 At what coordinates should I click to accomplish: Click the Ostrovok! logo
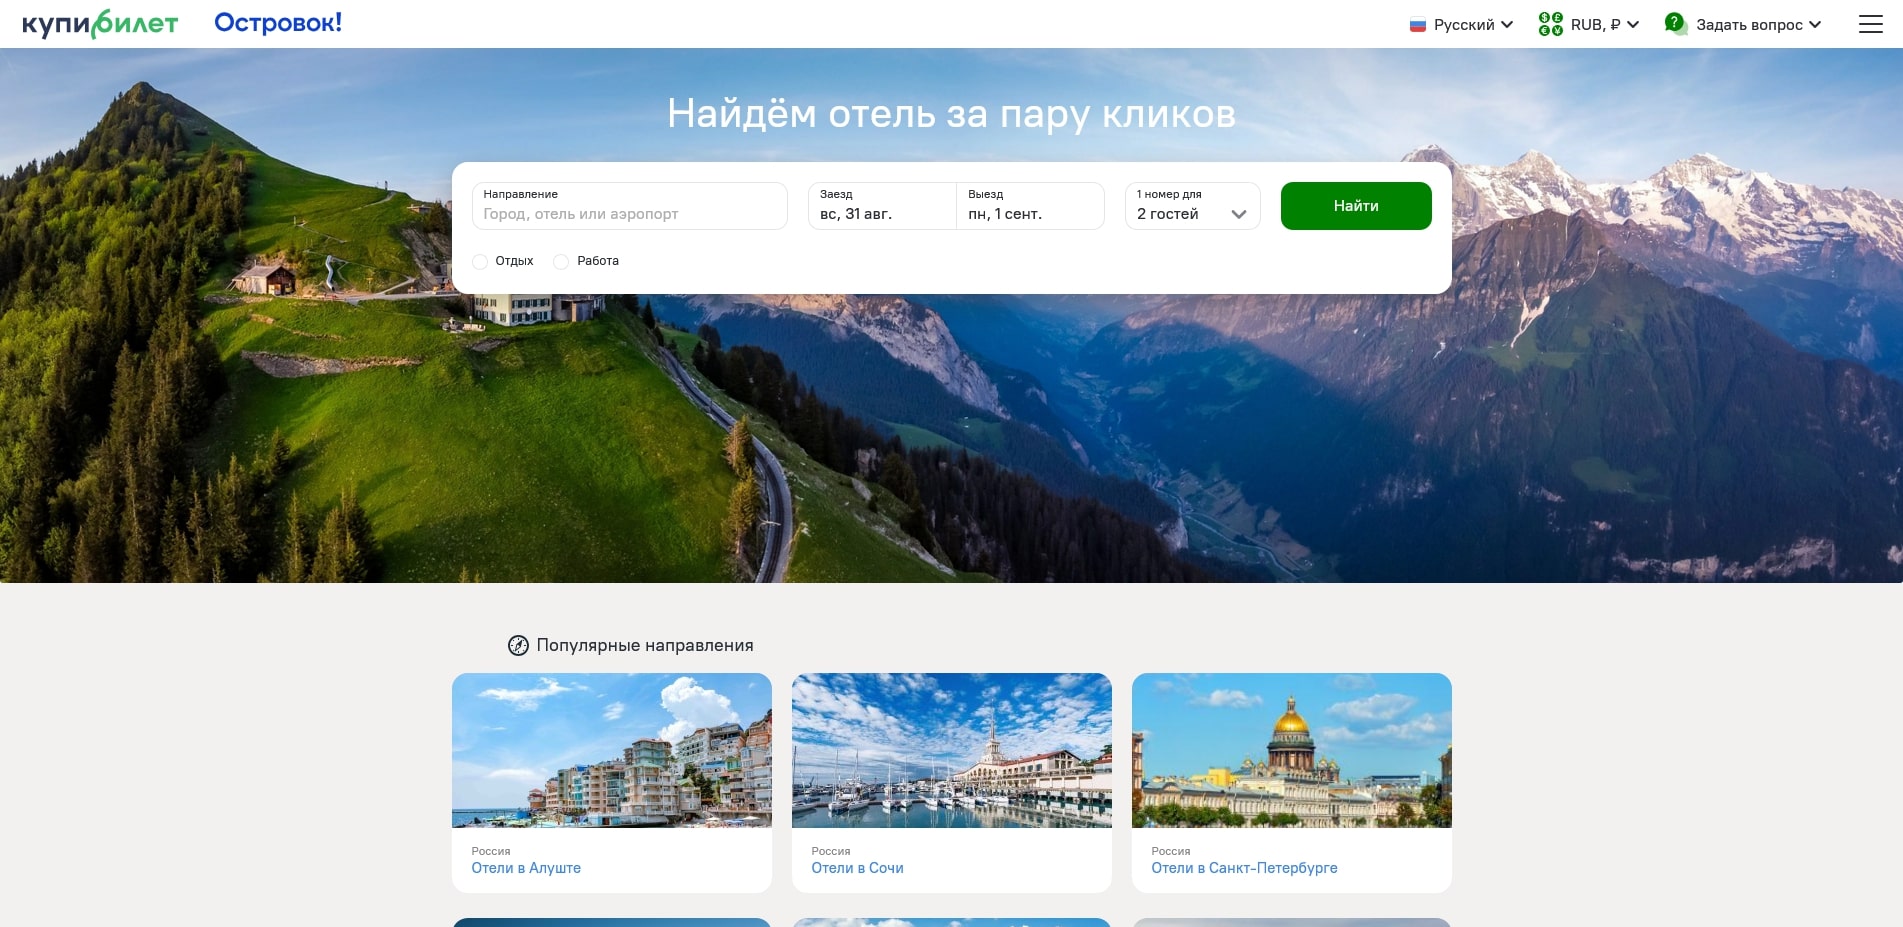[x=278, y=22]
